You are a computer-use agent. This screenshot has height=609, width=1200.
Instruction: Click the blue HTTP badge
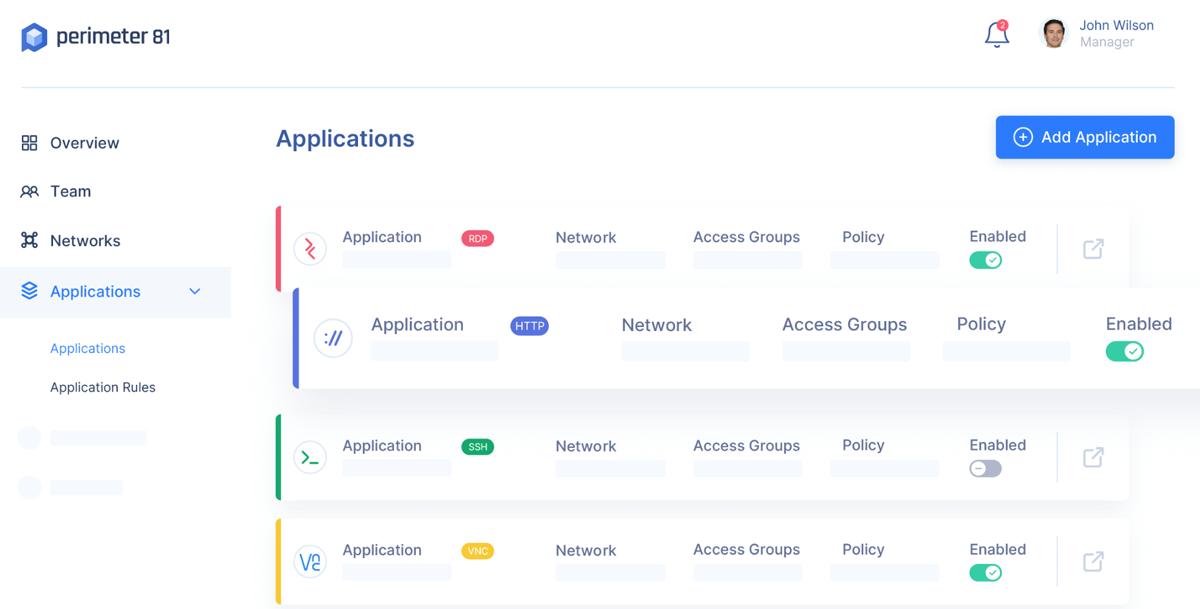pos(529,326)
